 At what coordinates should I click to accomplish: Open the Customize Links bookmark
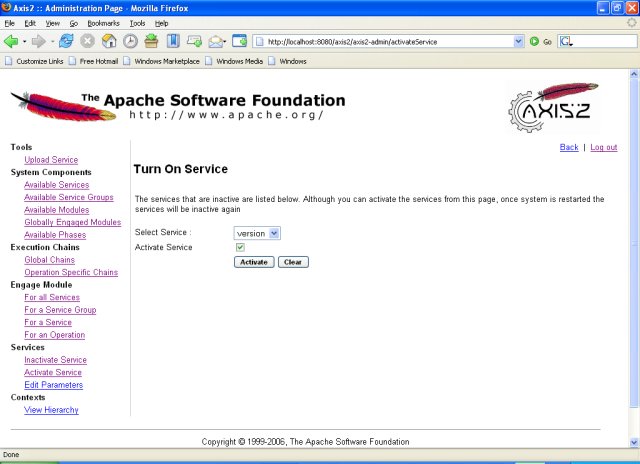pos(34,61)
